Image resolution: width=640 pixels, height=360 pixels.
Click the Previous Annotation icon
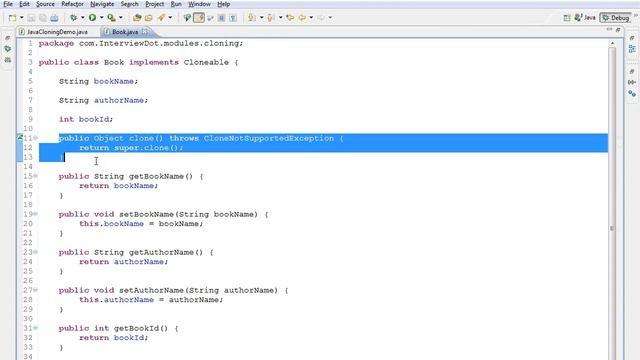(x=270, y=18)
